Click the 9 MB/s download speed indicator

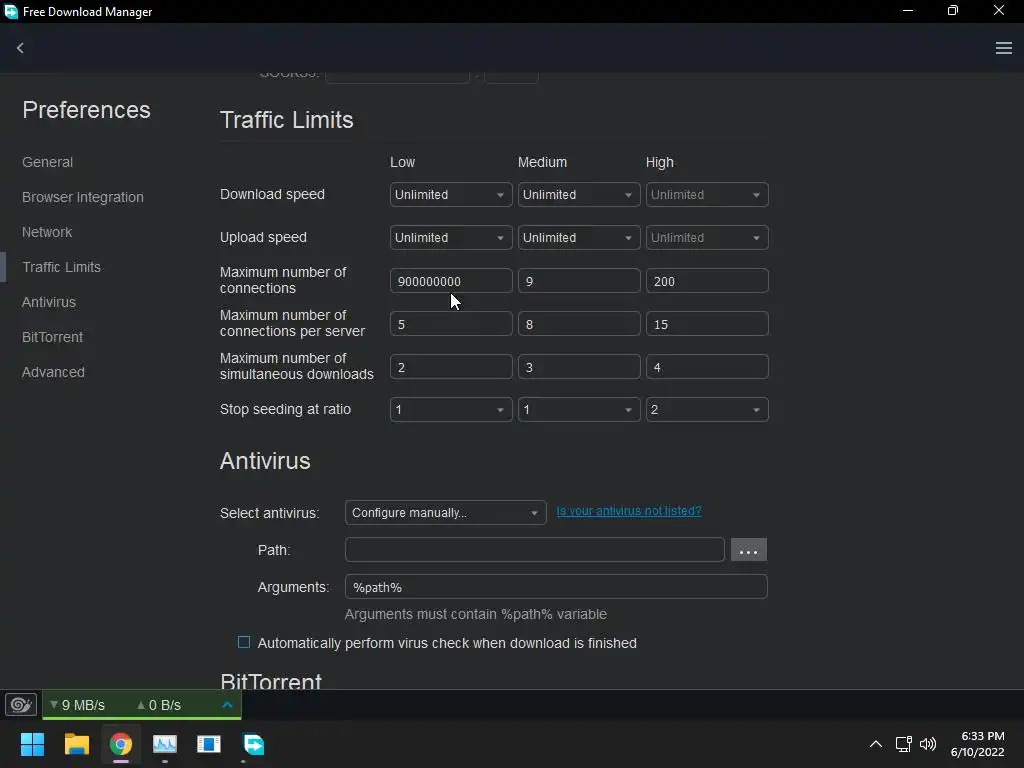pos(78,705)
